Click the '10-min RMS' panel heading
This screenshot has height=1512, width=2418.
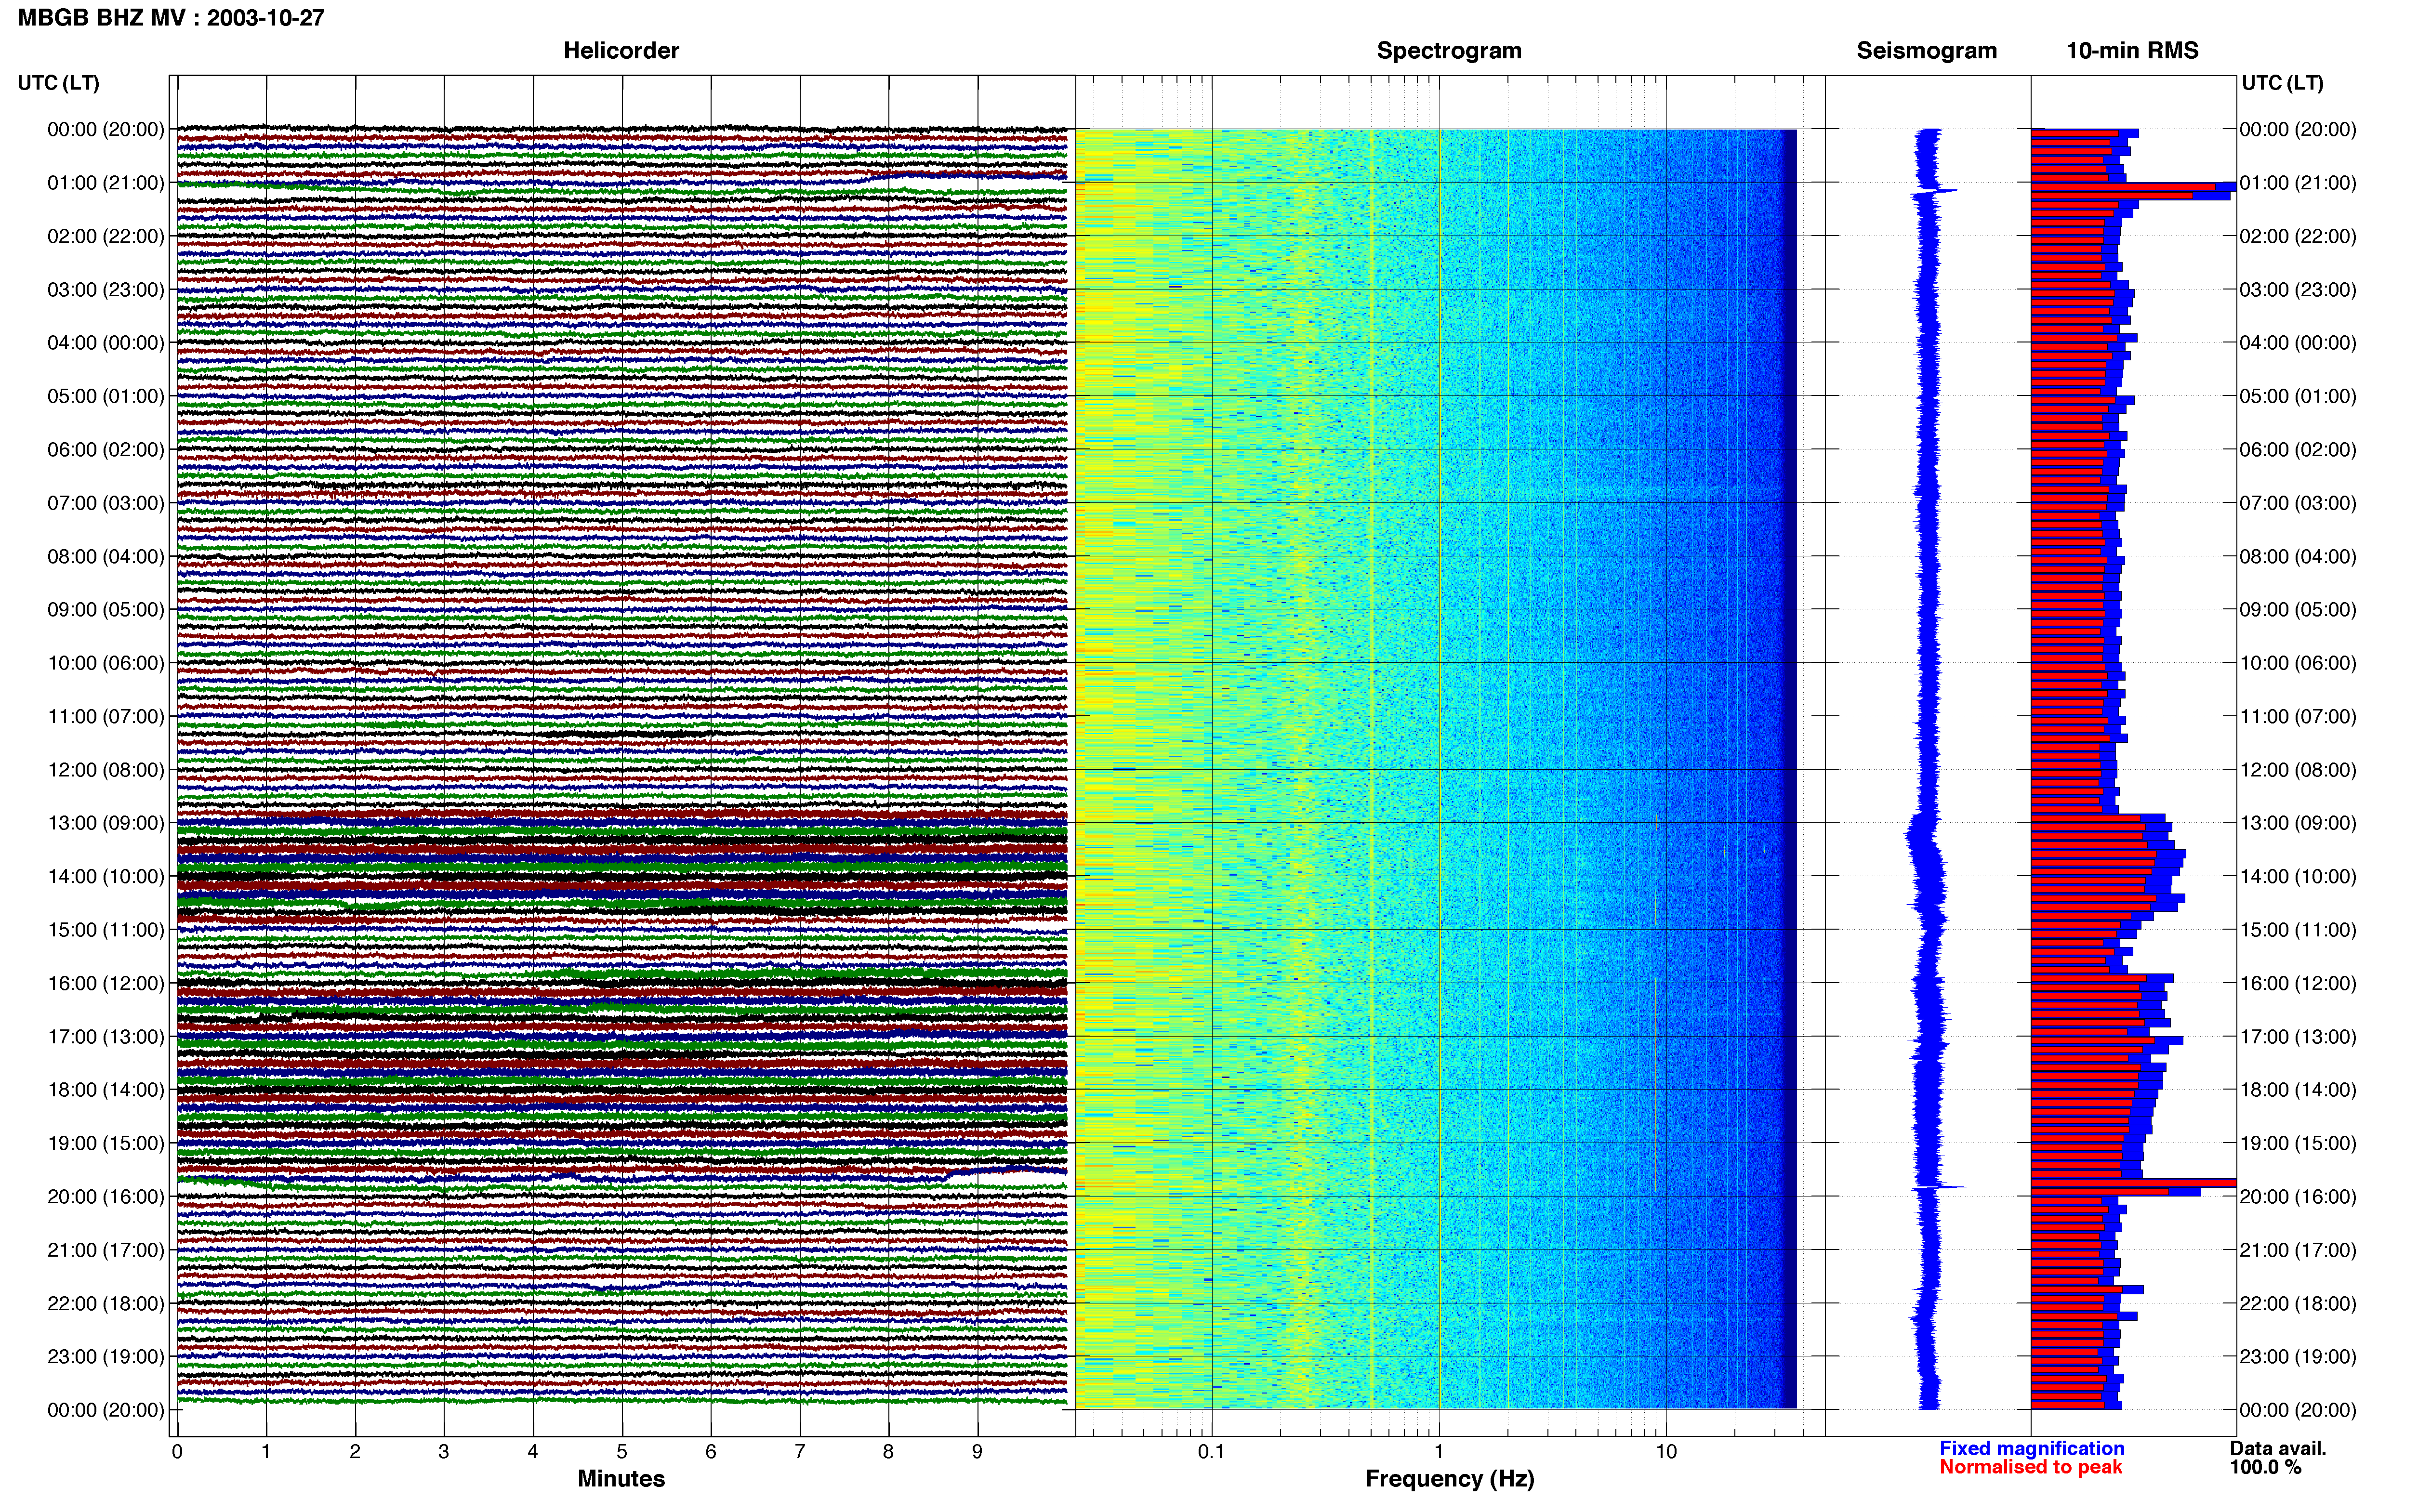[x=2132, y=50]
